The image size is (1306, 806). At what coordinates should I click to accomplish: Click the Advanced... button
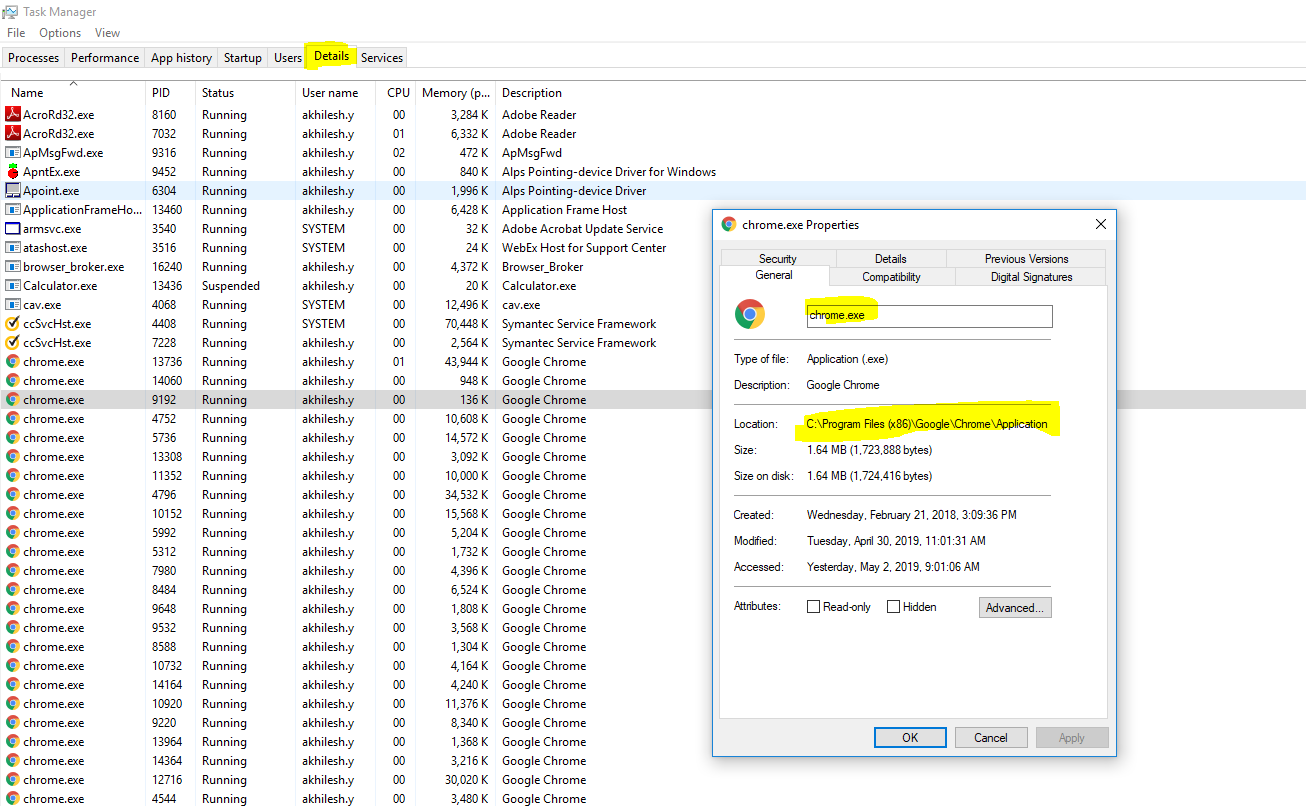click(1015, 607)
